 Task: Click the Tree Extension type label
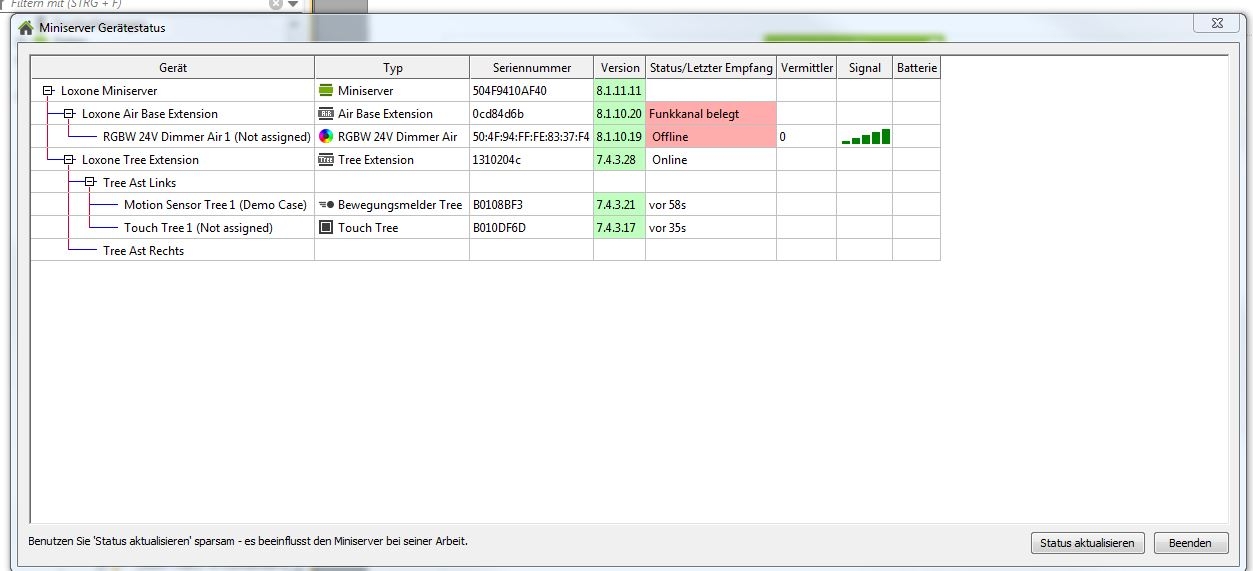376,160
